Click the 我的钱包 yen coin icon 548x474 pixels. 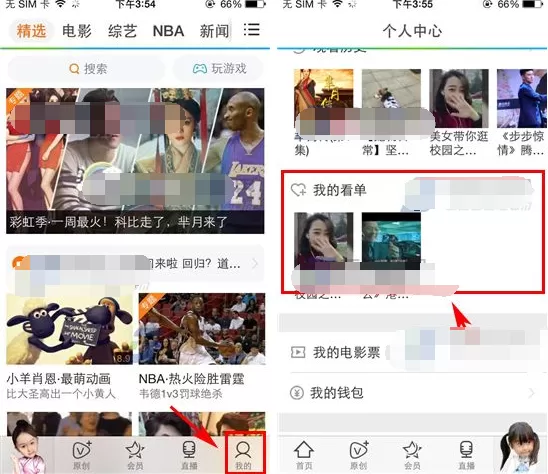(297, 393)
